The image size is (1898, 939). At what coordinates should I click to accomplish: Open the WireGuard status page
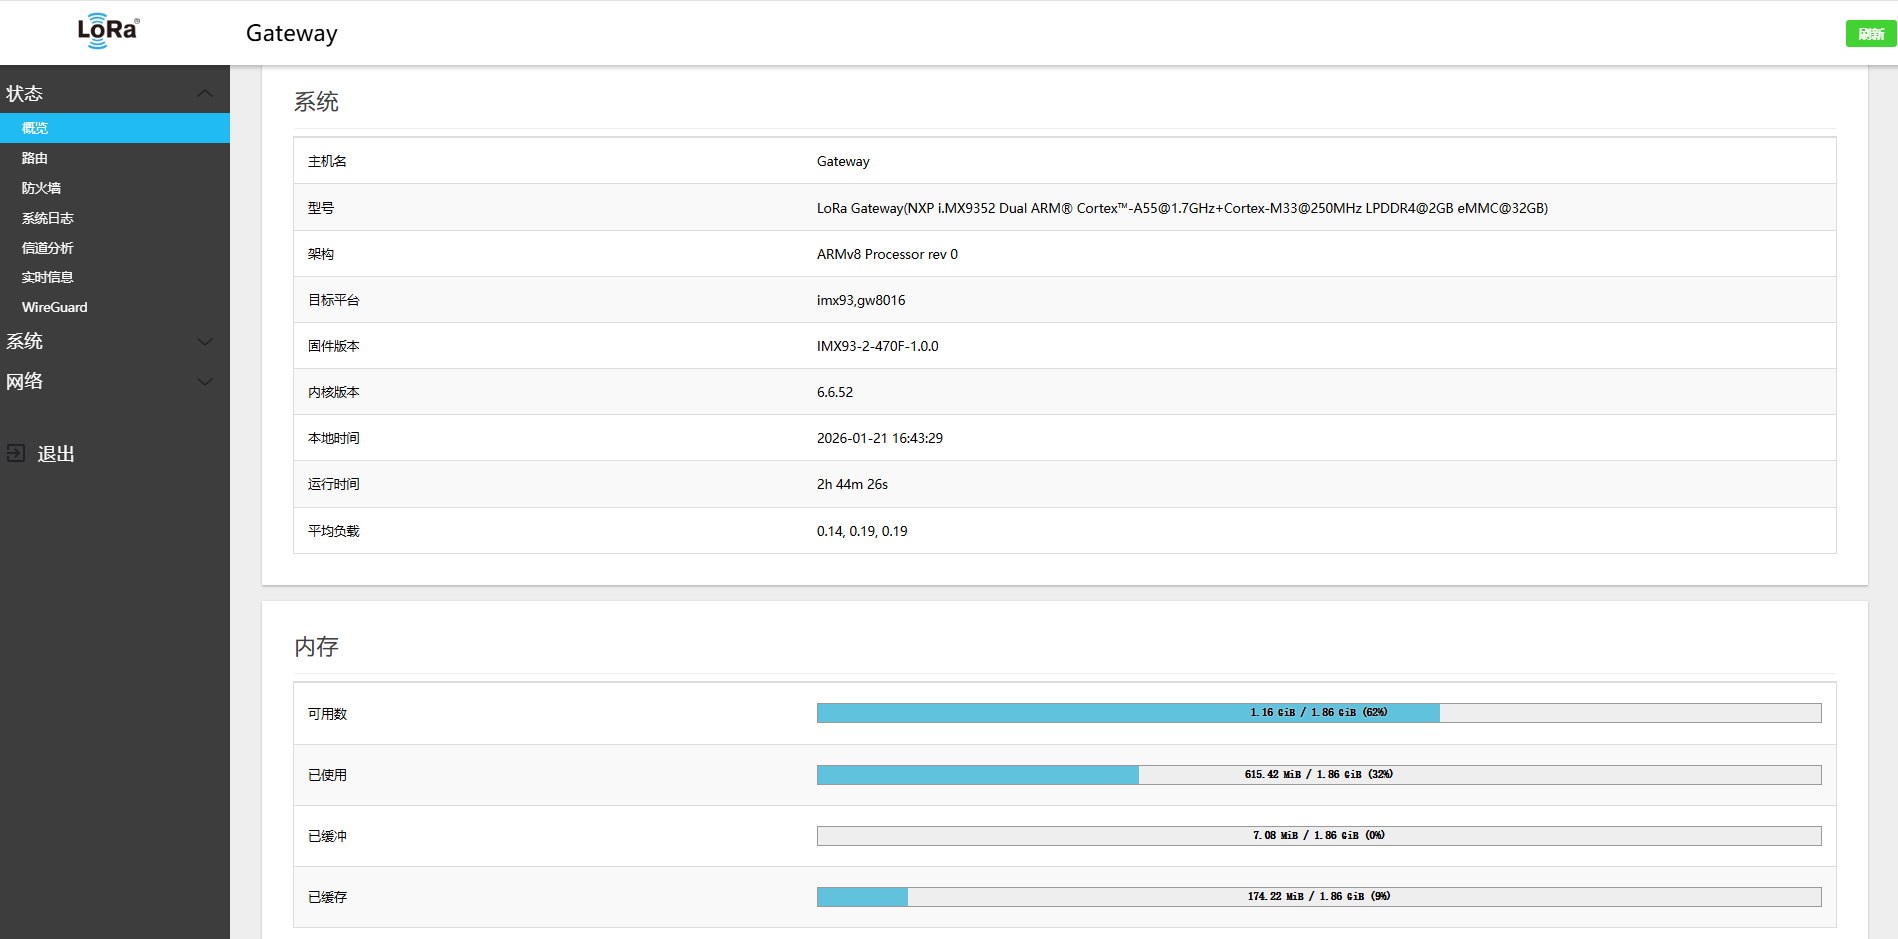click(54, 307)
